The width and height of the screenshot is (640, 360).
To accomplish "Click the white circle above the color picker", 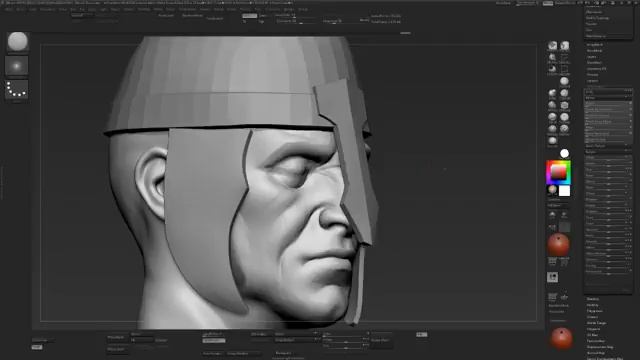I will (x=564, y=153).
